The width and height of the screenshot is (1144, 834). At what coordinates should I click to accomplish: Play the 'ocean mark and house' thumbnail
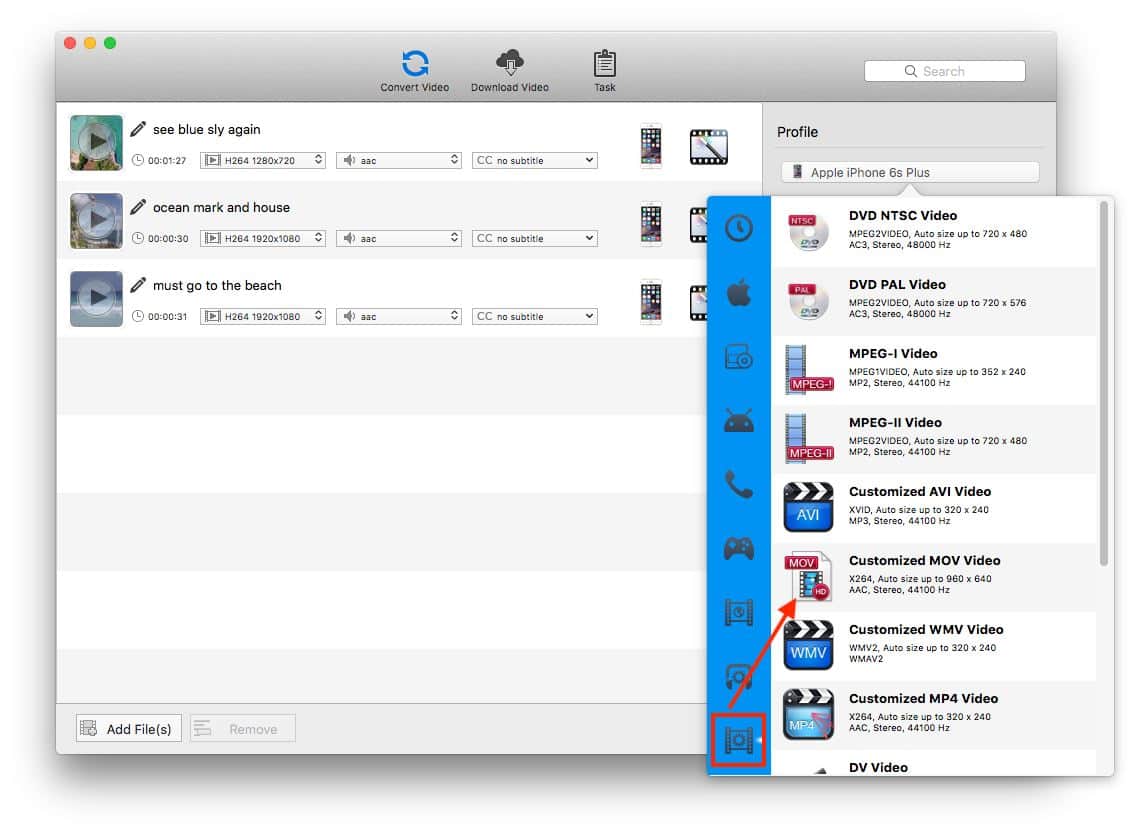(x=96, y=220)
